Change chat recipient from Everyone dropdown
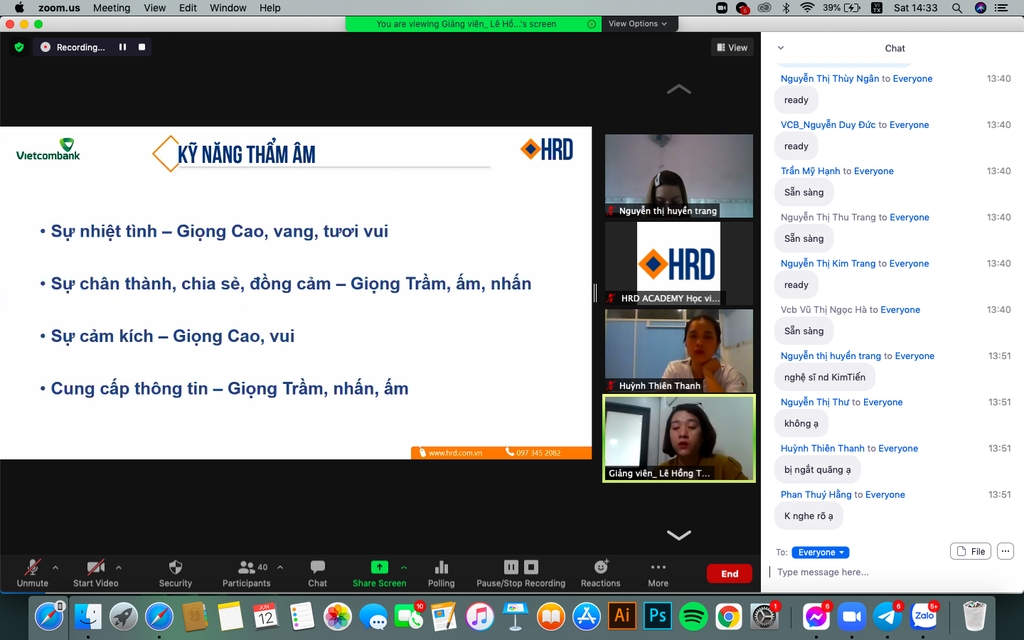Image resolution: width=1024 pixels, height=640 pixels. (820, 552)
